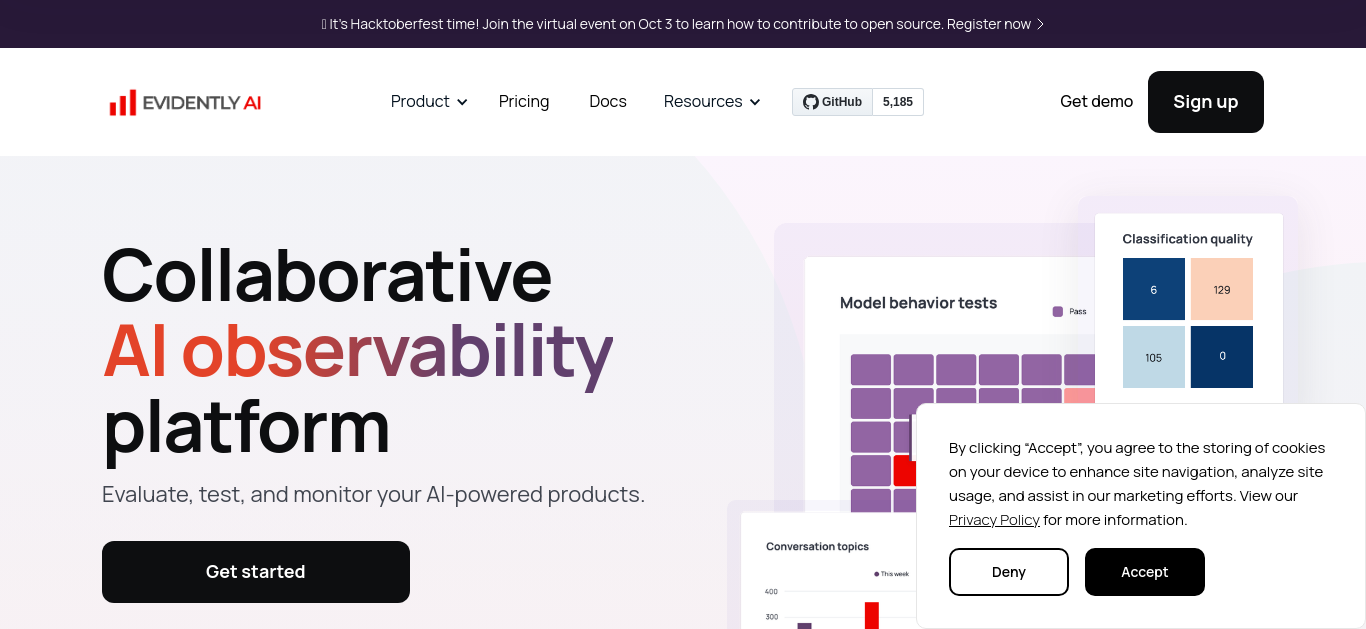This screenshot has width=1366, height=629.
Task: Go to the Pricing page
Action: click(524, 101)
